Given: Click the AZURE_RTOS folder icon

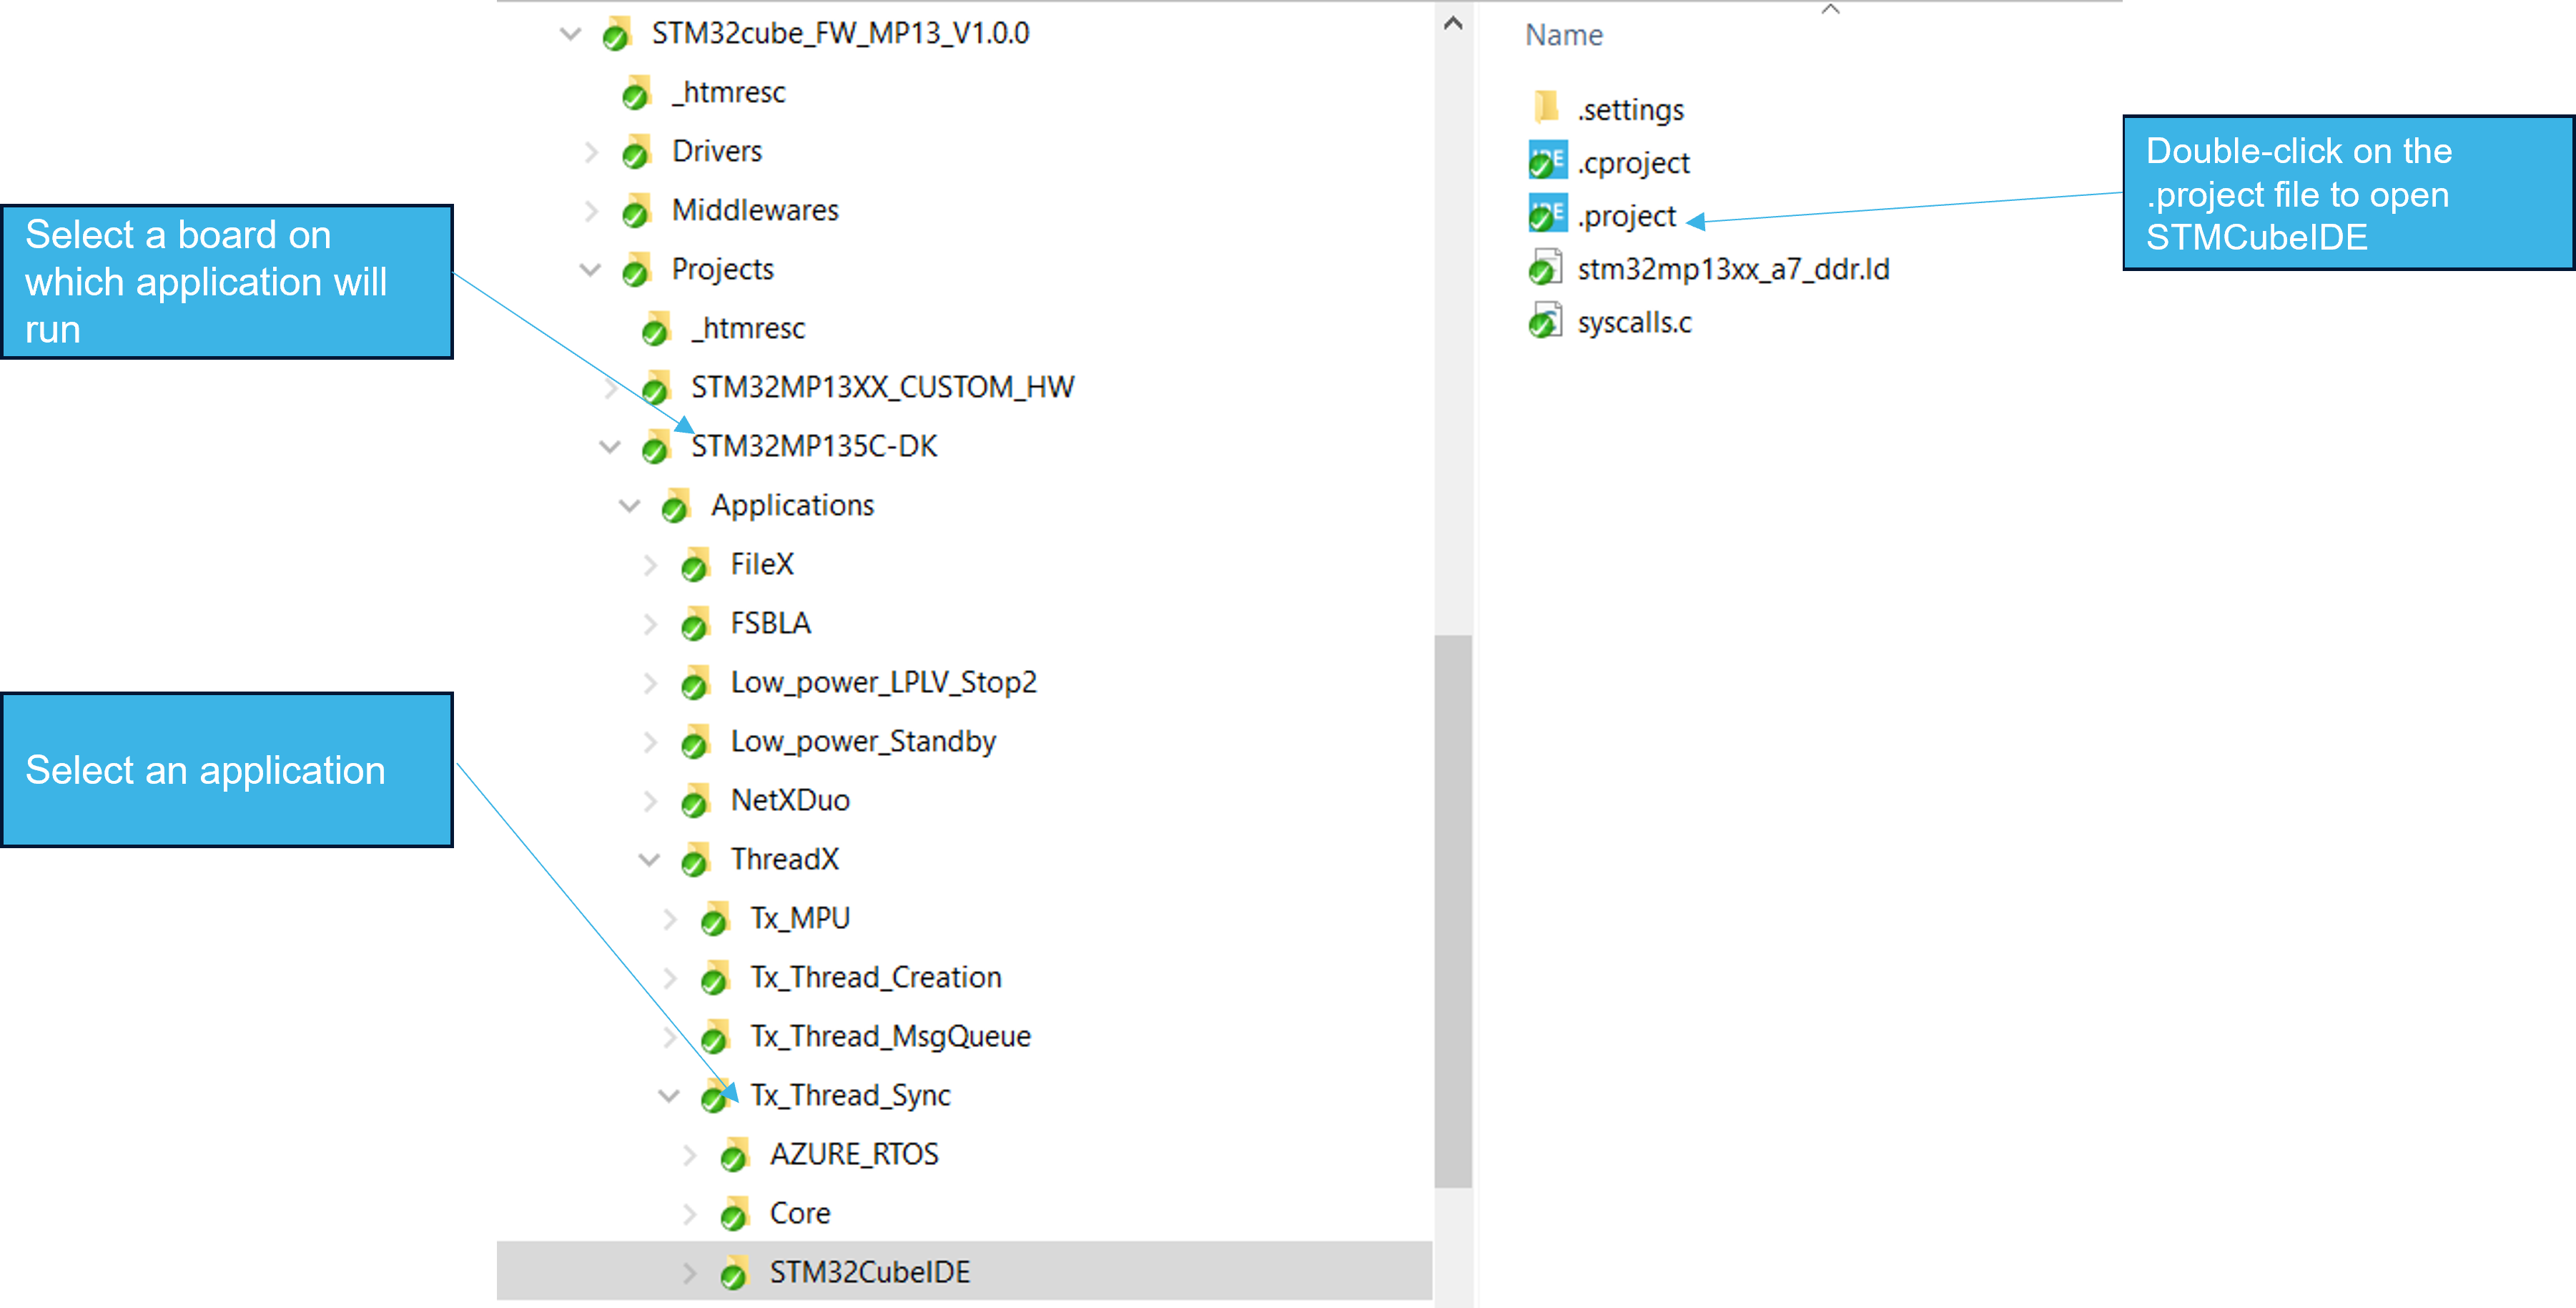Looking at the screenshot, I should [735, 1155].
